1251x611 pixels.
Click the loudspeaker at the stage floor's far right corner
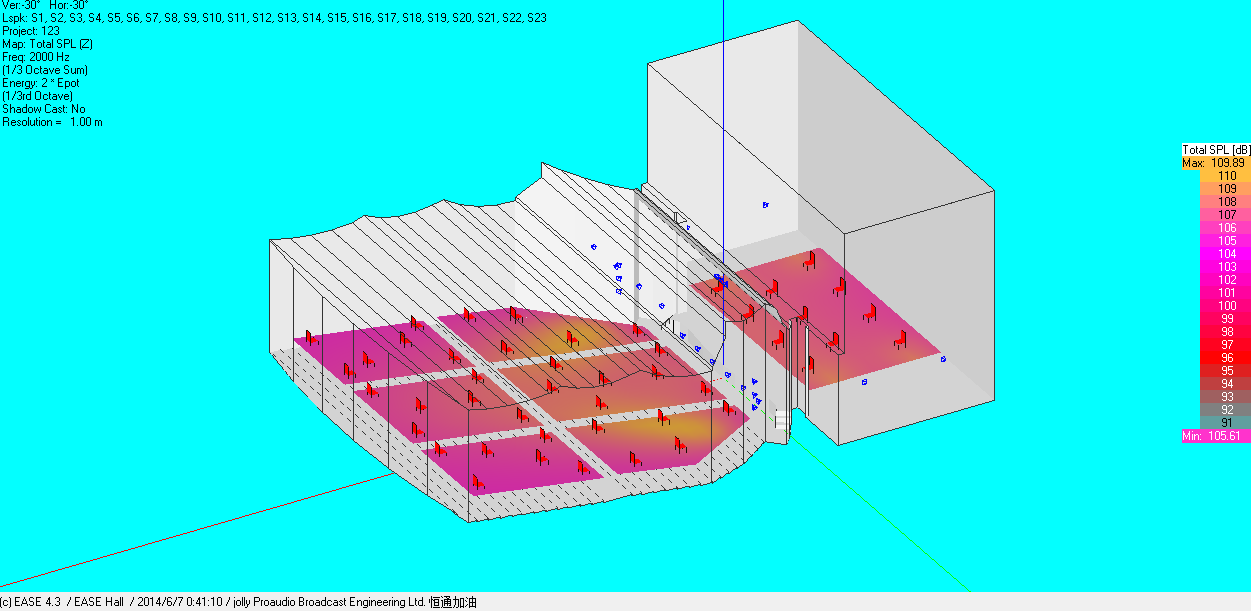(x=943, y=359)
